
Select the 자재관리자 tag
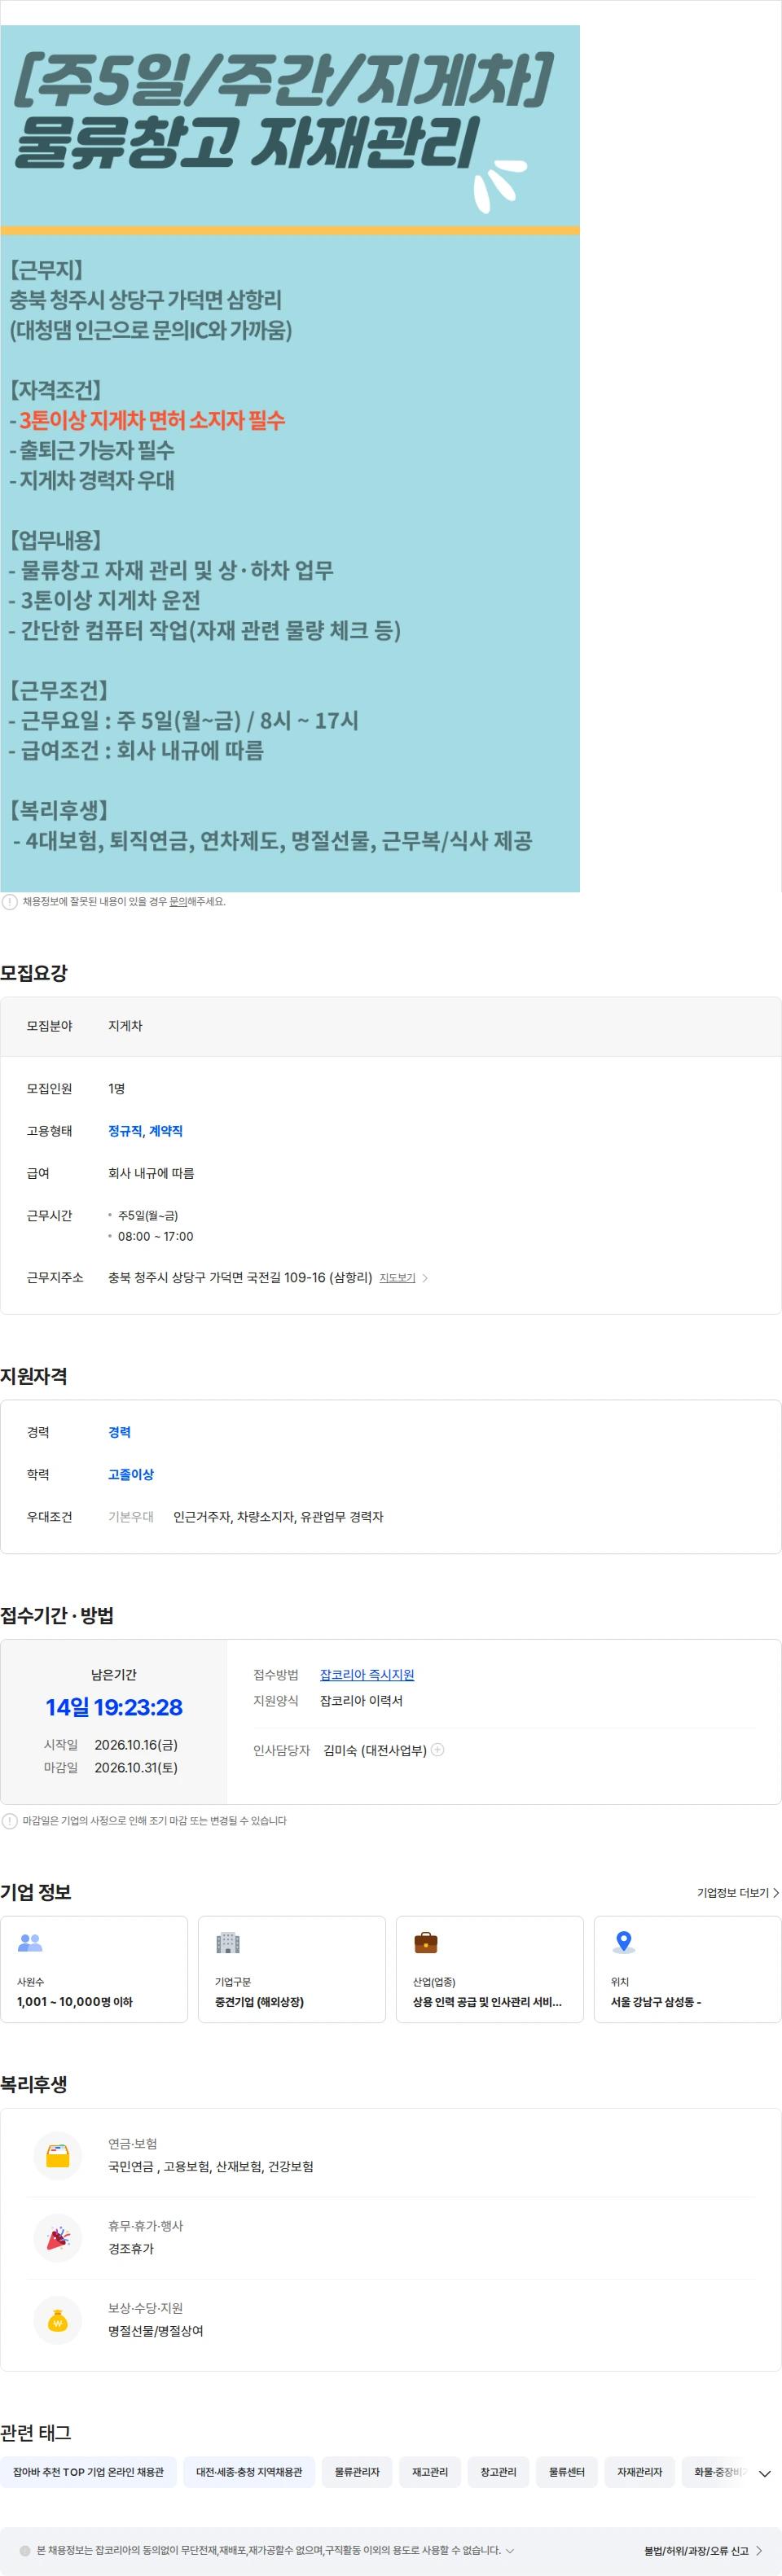640,2471
